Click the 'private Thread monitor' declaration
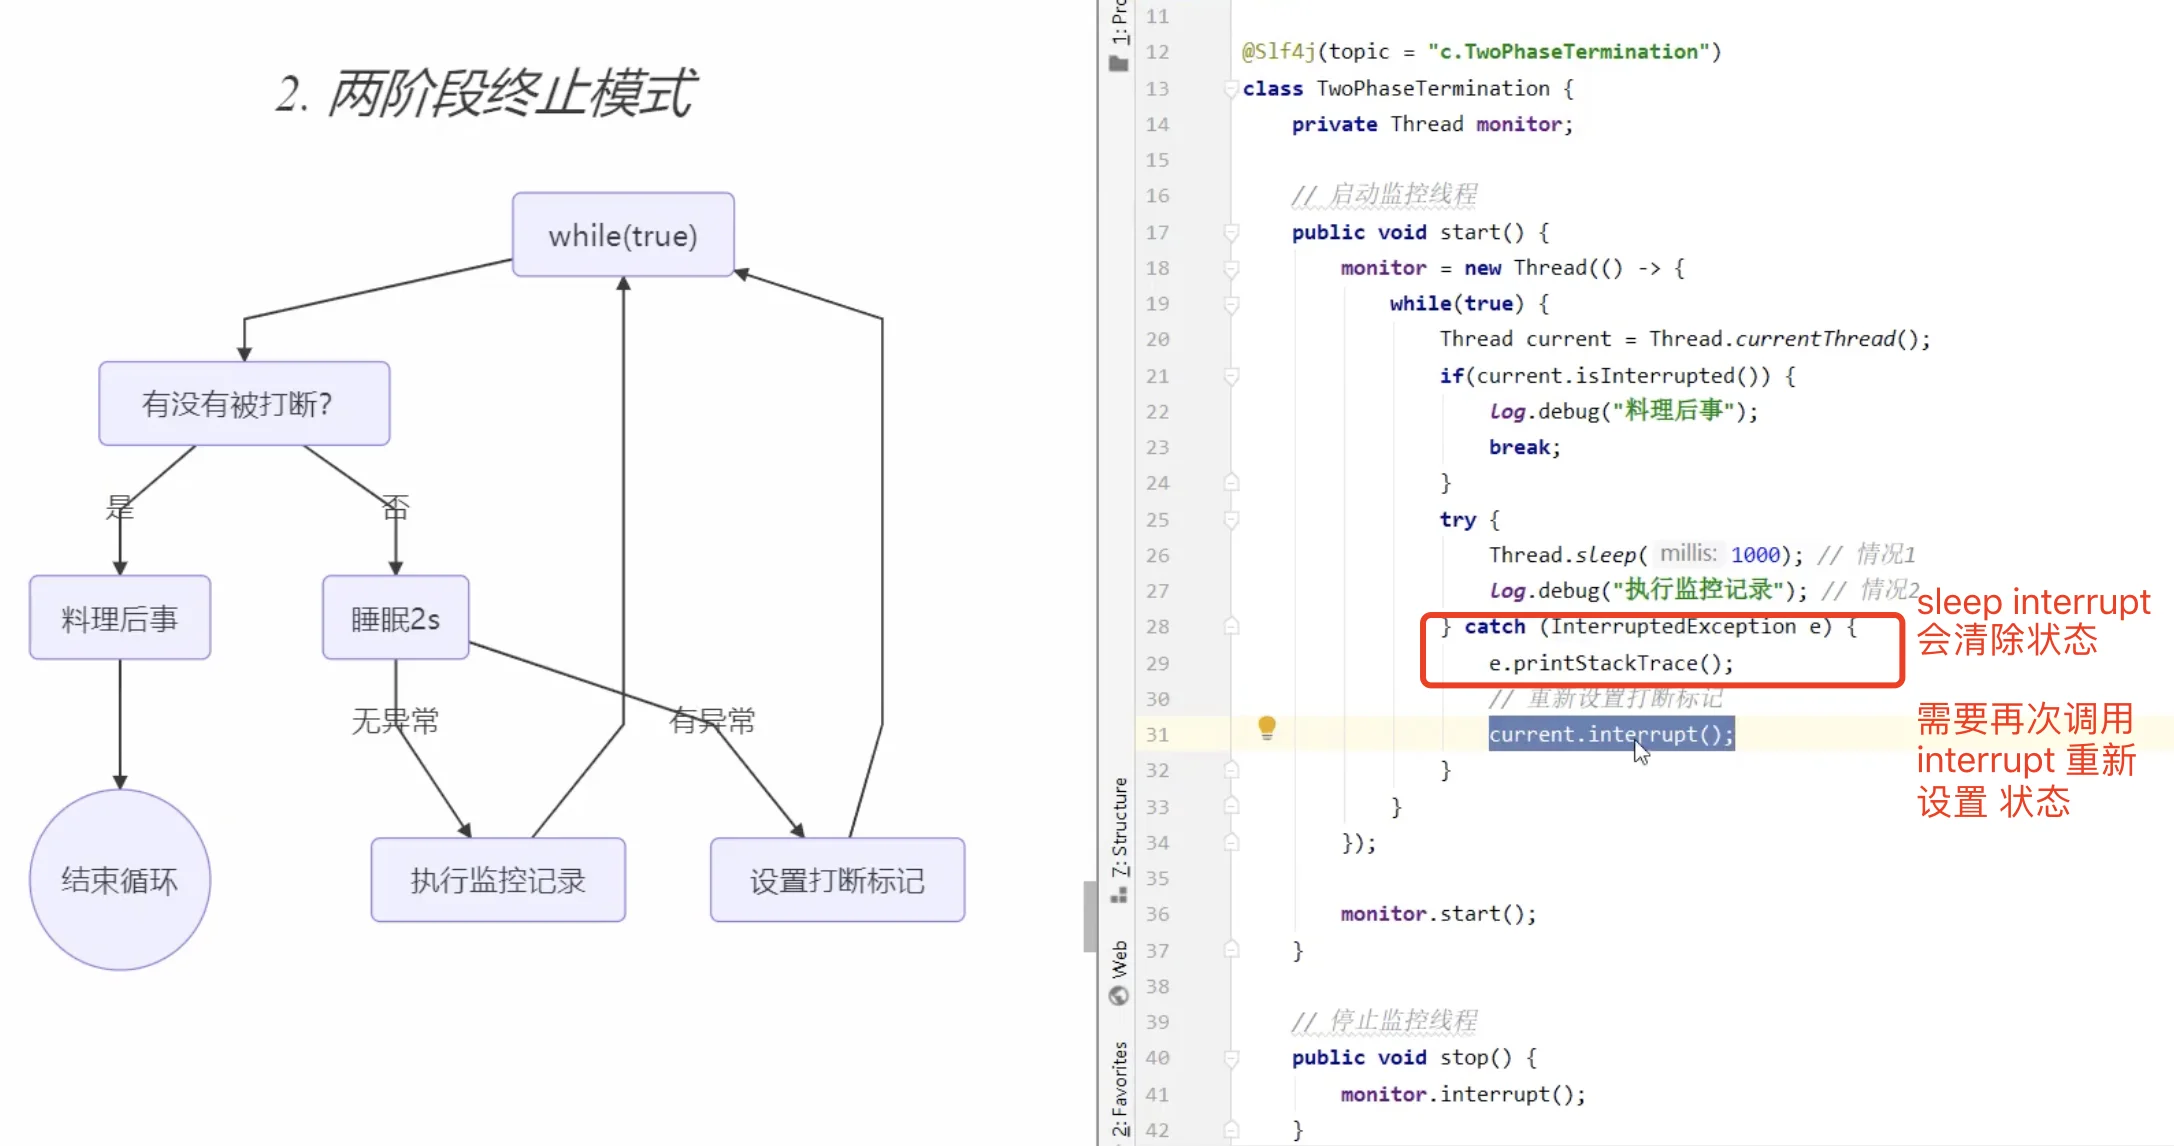Viewport: 2174px width, 1146px height. click(1432, 124)
